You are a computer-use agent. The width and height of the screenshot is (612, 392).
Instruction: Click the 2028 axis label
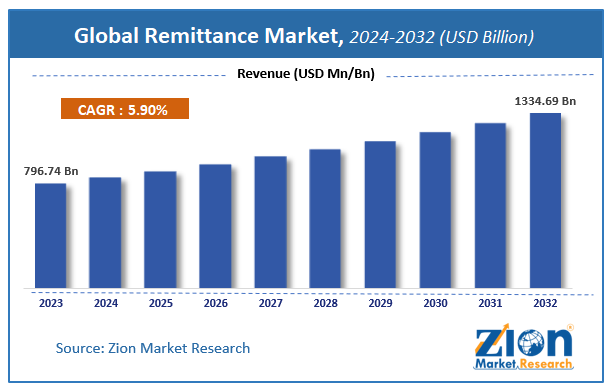326,303
